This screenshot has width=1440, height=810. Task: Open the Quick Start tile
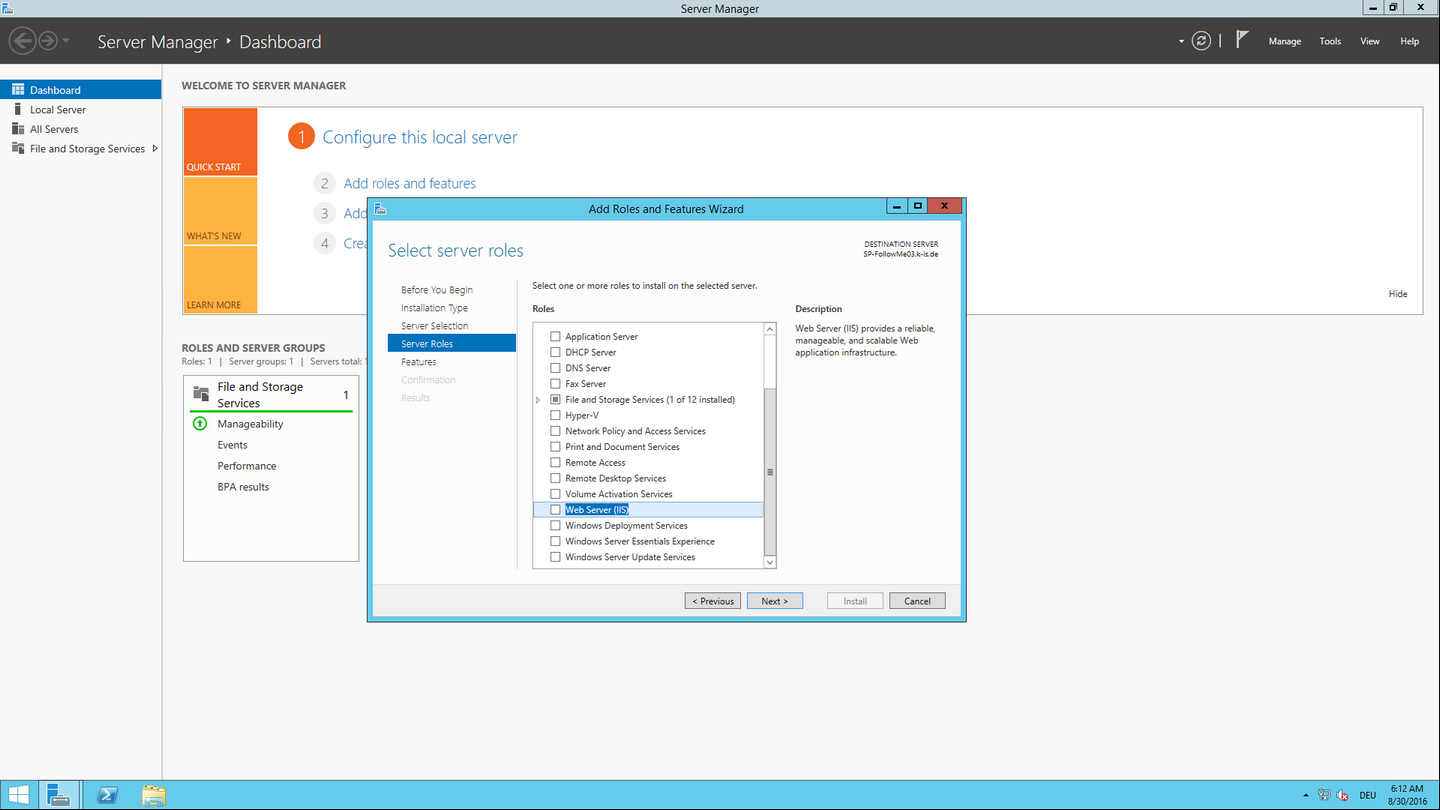[220, 142]
